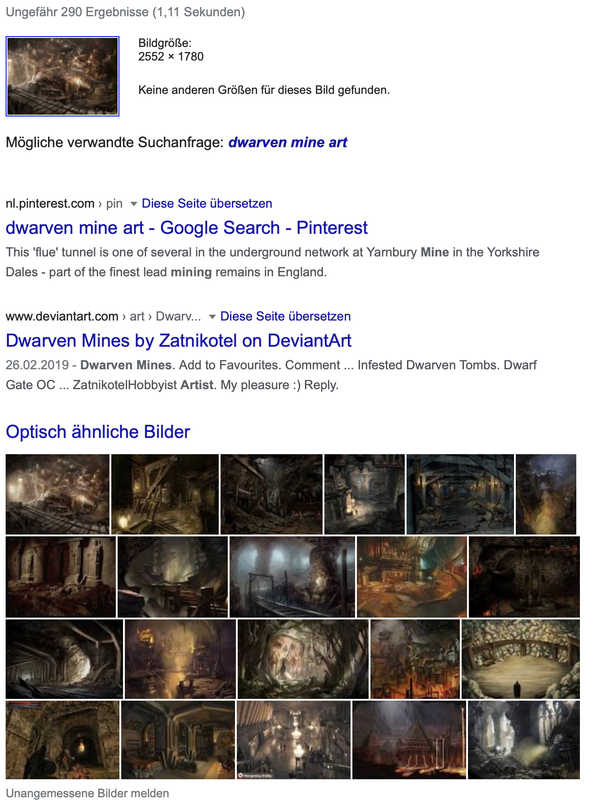
Task: Click 'Diese Seite übersetzen' for the Pinterest result
Action: point(207,204)
